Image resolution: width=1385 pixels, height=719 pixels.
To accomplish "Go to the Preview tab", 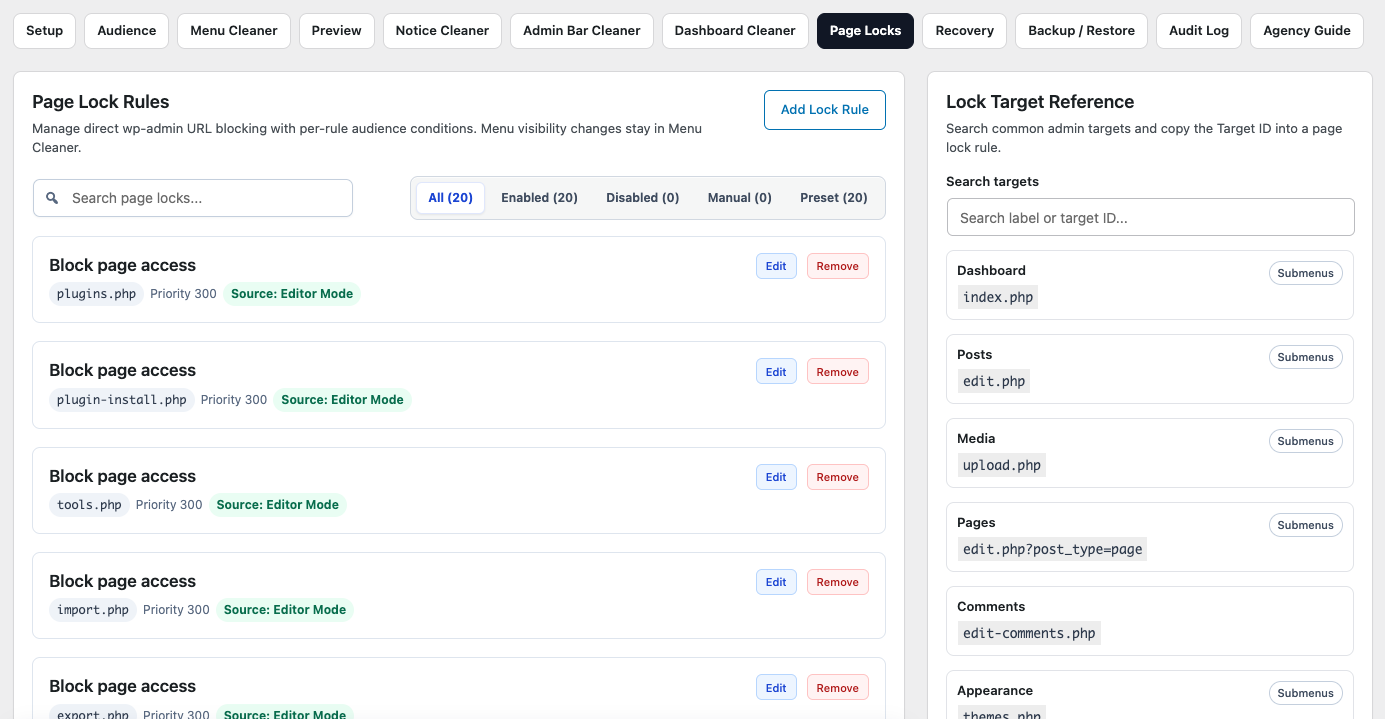I will [x=336, y=31].
